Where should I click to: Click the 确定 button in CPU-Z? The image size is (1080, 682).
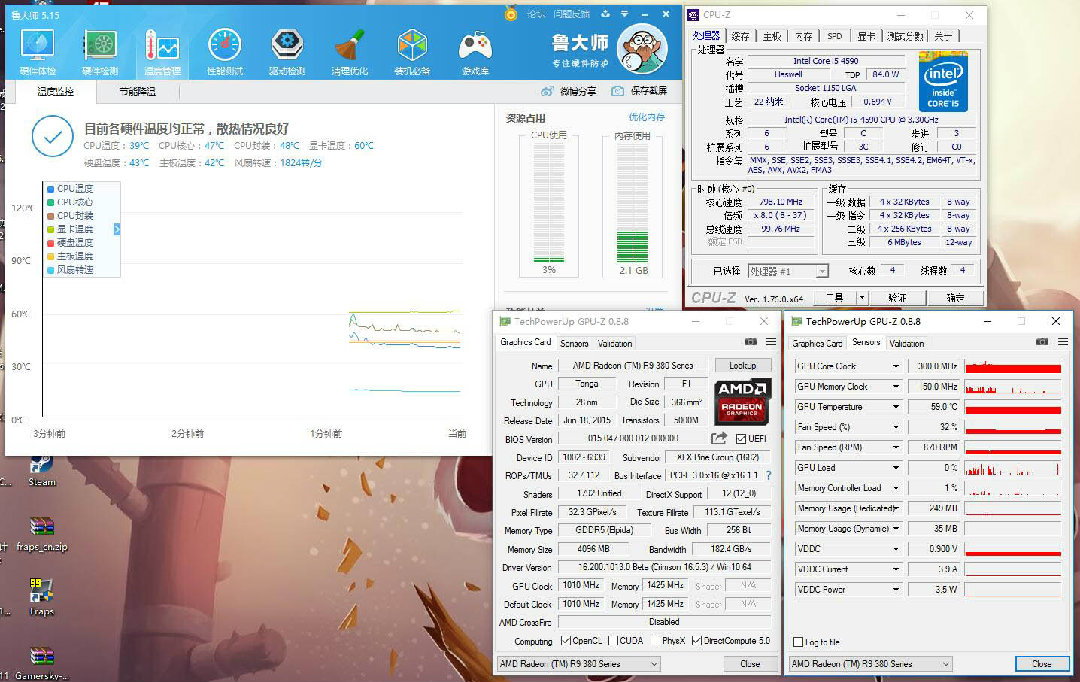click(x=955, y=298)
